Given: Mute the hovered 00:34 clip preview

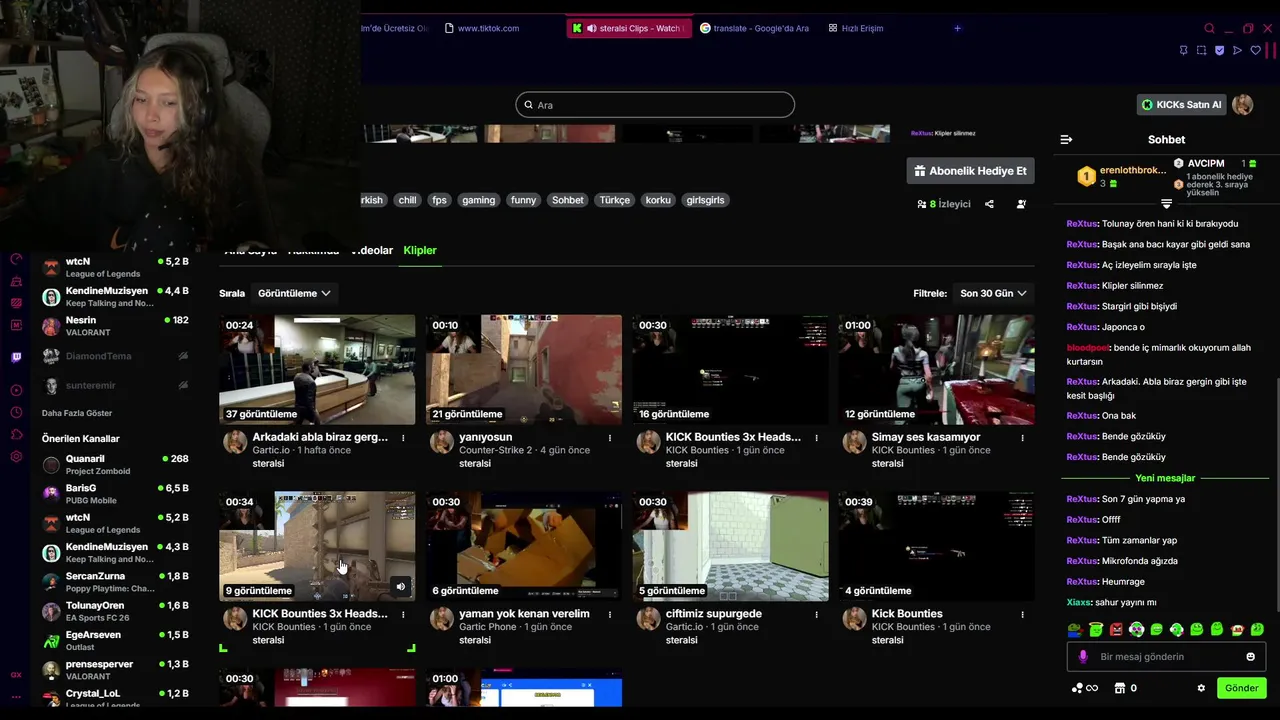Looking at the screenshot, I should point(401,587).
